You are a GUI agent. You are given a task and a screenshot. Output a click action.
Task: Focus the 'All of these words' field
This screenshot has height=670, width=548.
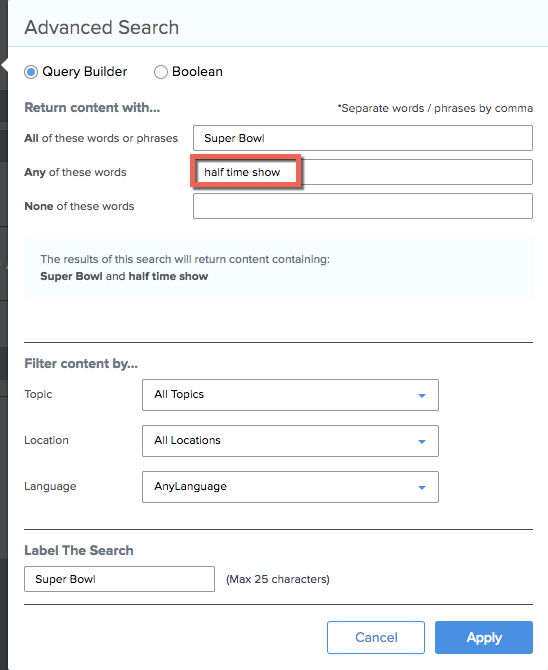tap(363, 138)
